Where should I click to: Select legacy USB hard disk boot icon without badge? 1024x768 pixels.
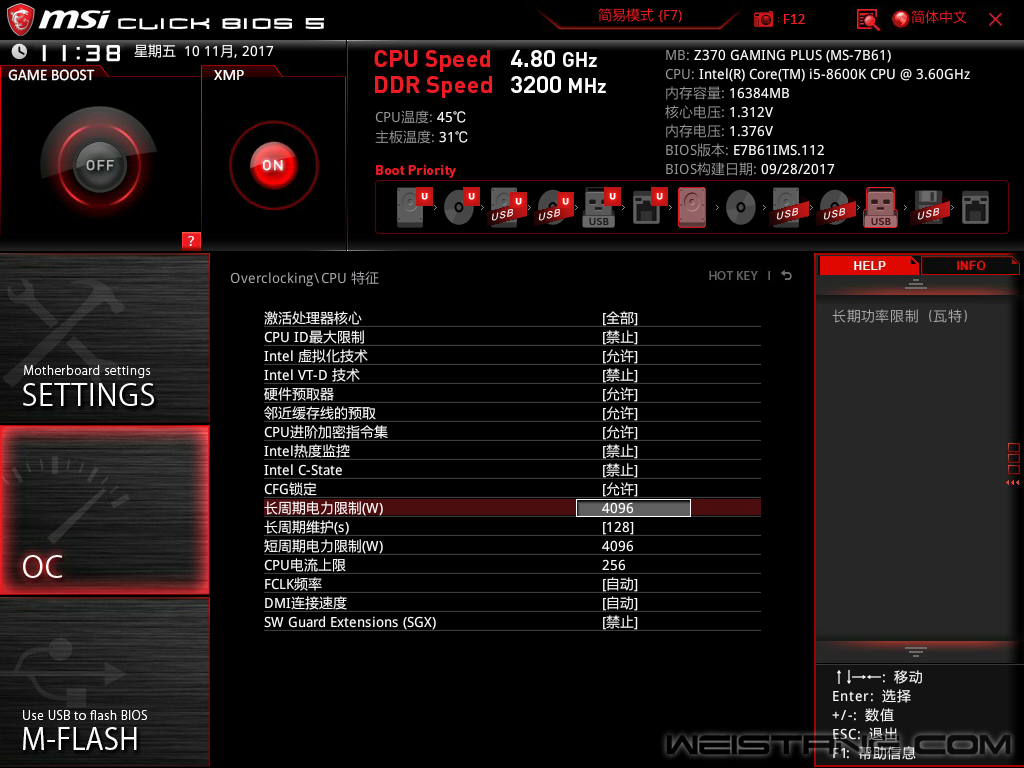click(x=788, y=208)
